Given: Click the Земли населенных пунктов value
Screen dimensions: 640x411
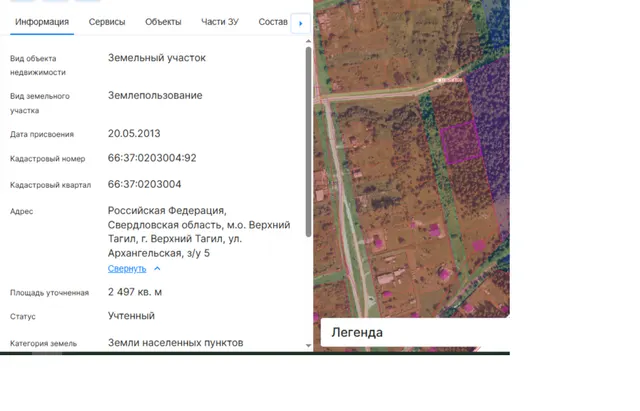Looking at the screenshot, I should 176,342.
